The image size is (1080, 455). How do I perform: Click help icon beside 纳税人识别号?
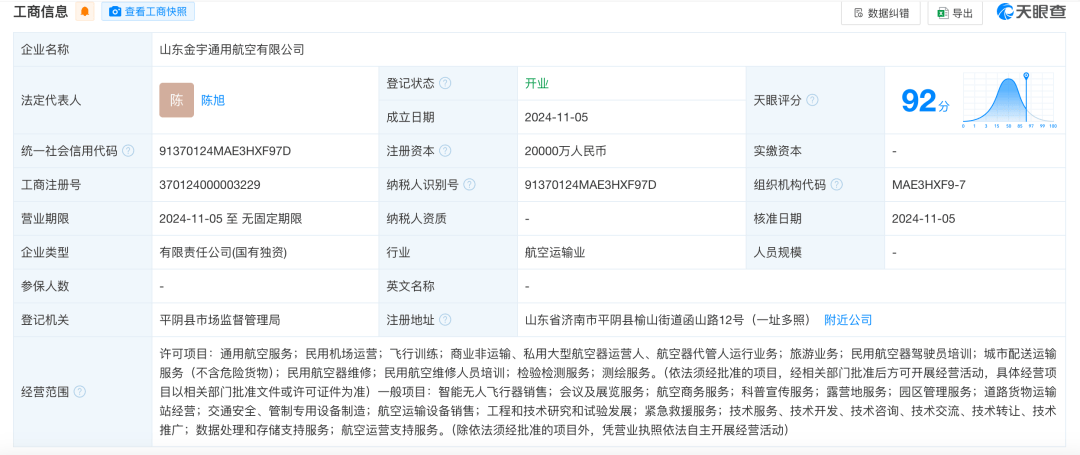click(469, 185)
